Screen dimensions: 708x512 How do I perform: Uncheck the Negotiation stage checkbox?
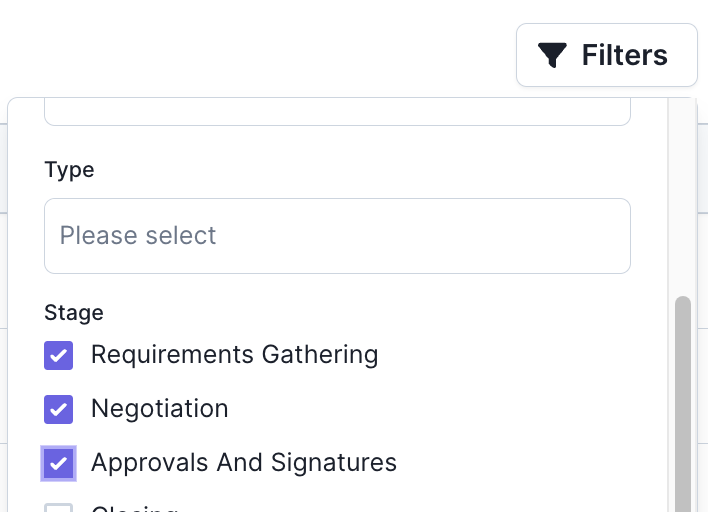[58, 410]
